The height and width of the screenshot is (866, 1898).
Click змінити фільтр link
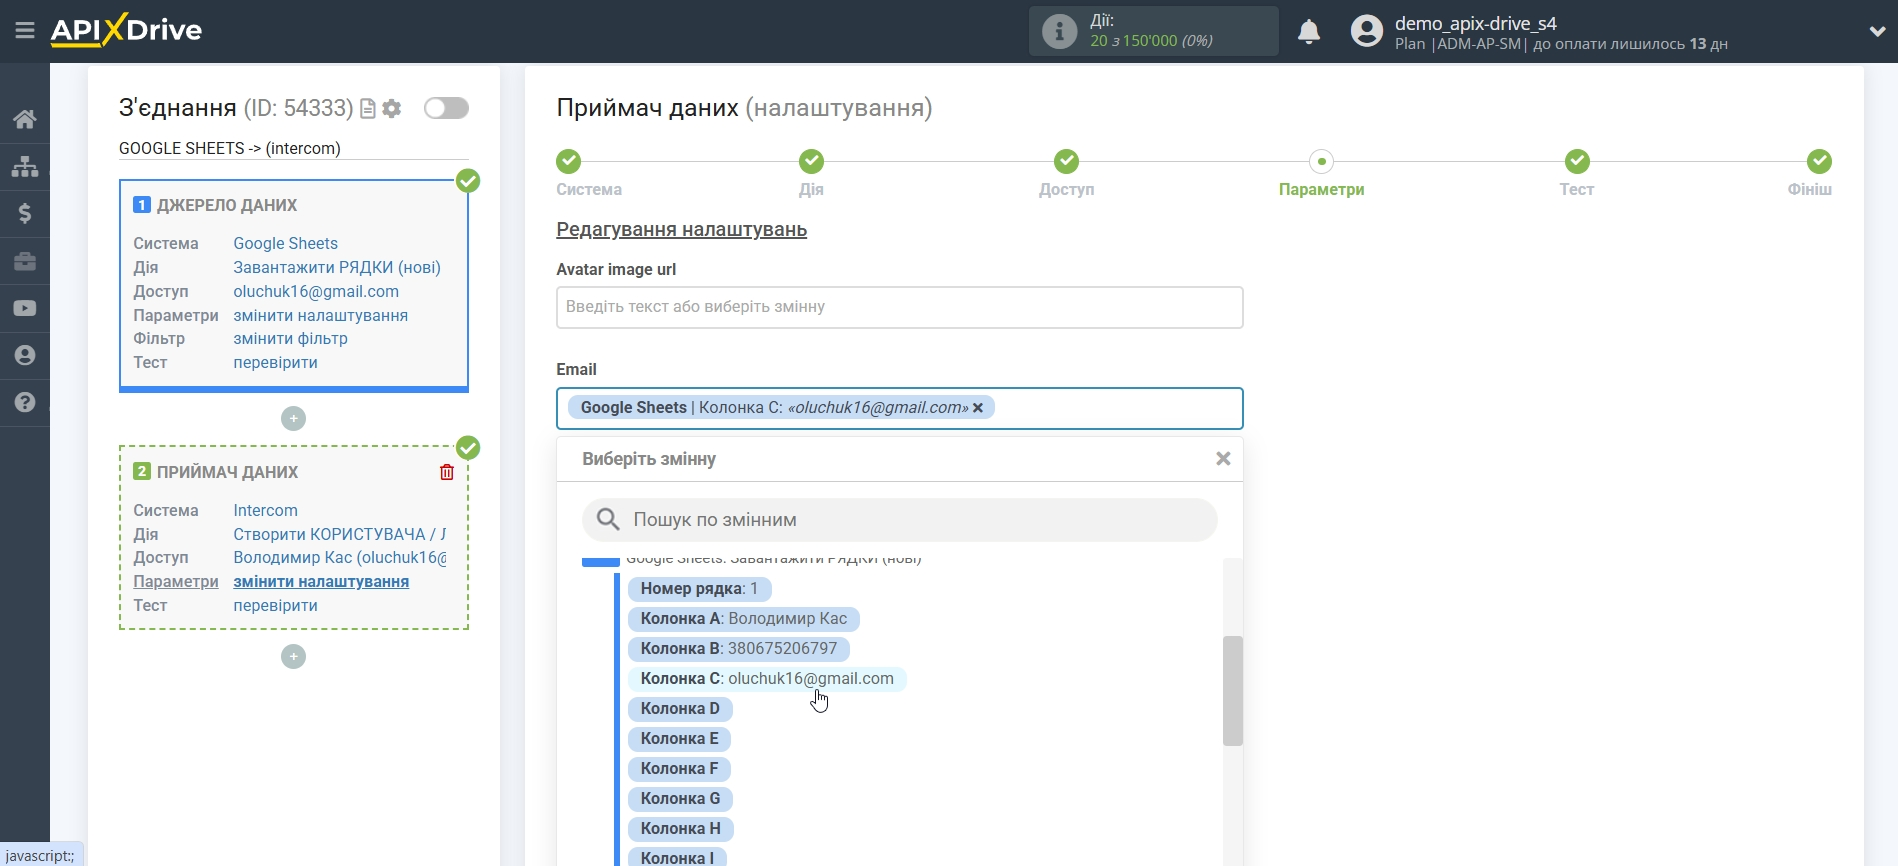pos(290,338)
